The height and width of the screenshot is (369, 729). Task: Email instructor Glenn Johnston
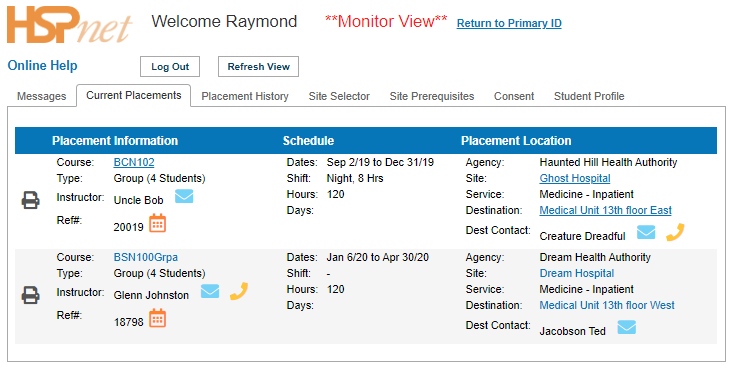coord(210,291)
